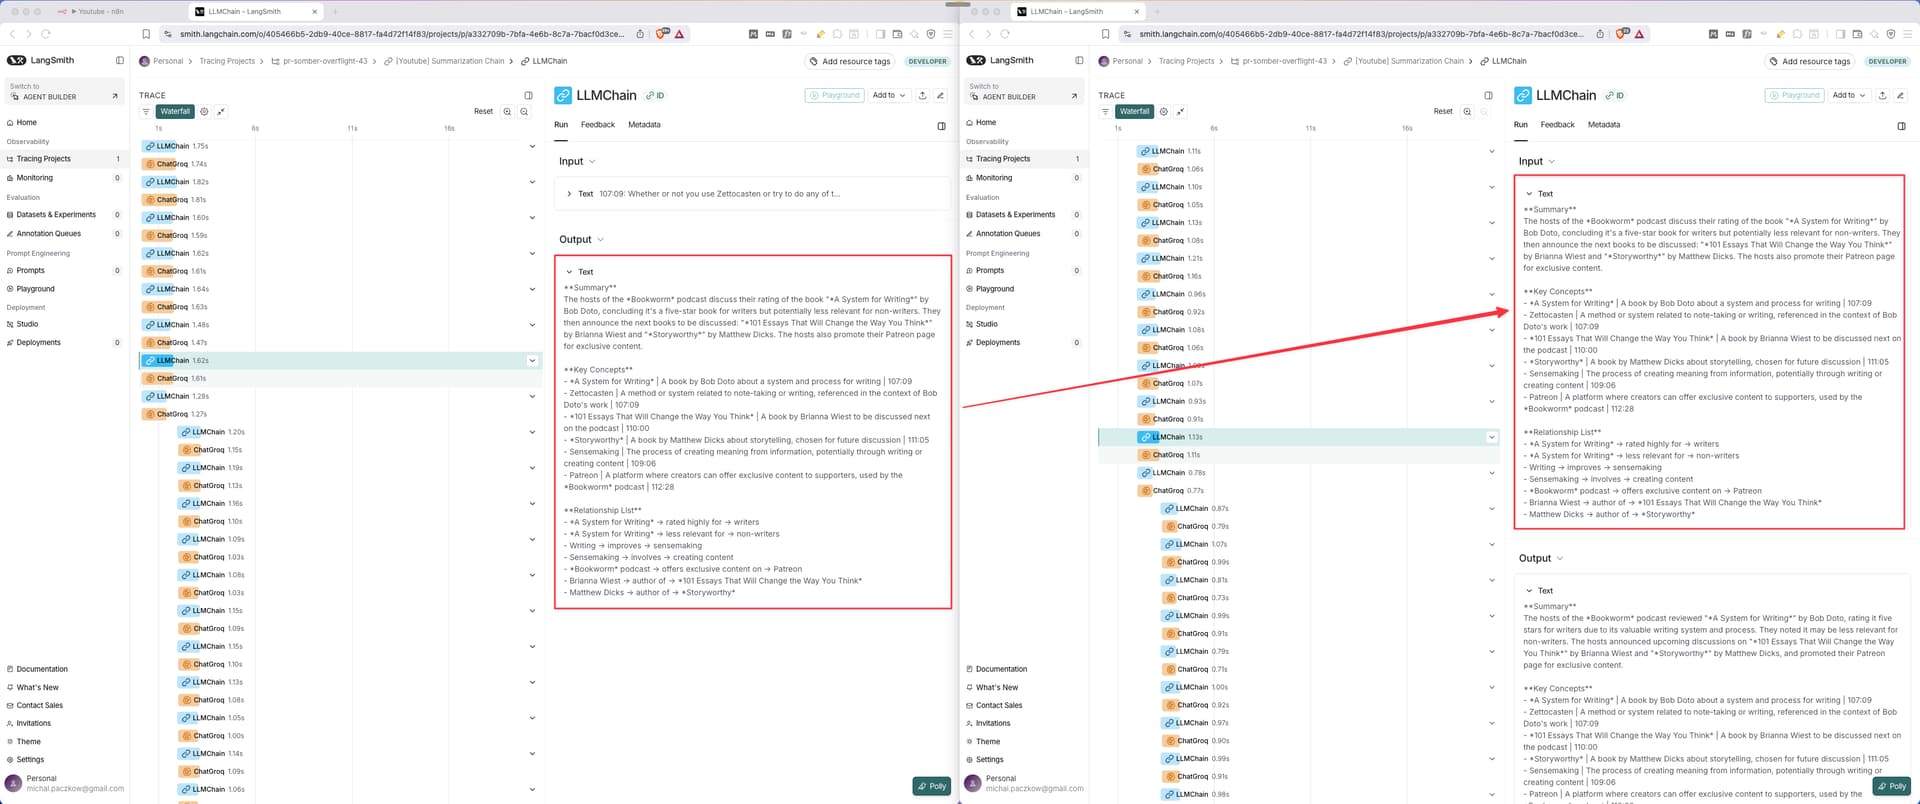The height and width of the screenshot is (804, 1920).
Task: Open the Polly assistant in left window
Action: pyautogui.click(x=933, y=786)
